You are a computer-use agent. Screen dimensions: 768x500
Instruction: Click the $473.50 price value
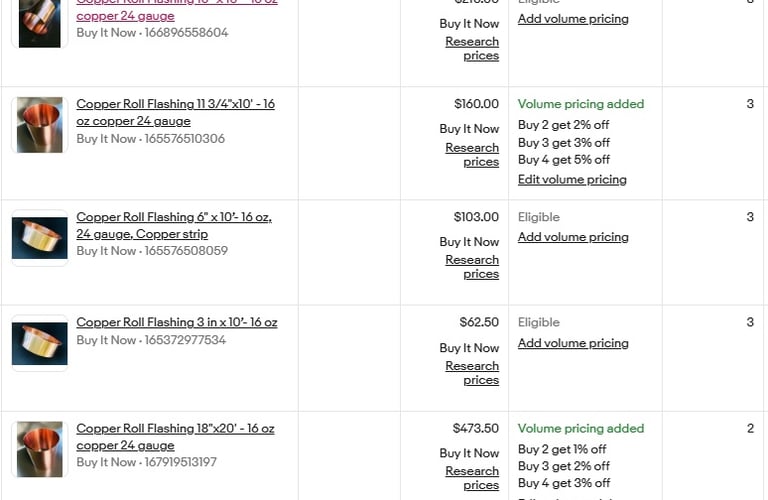tap(476, 428)
